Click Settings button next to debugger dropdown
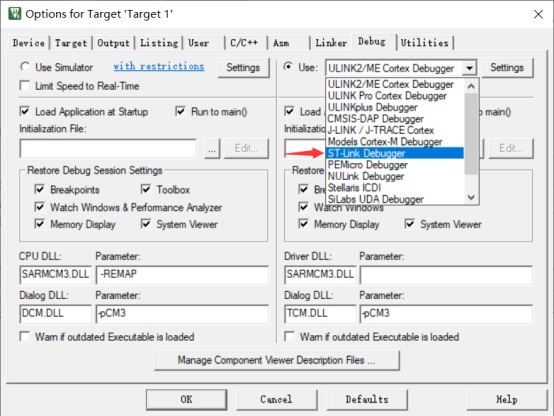This screenshot has width=554, height=416. [x=507, y=68]
